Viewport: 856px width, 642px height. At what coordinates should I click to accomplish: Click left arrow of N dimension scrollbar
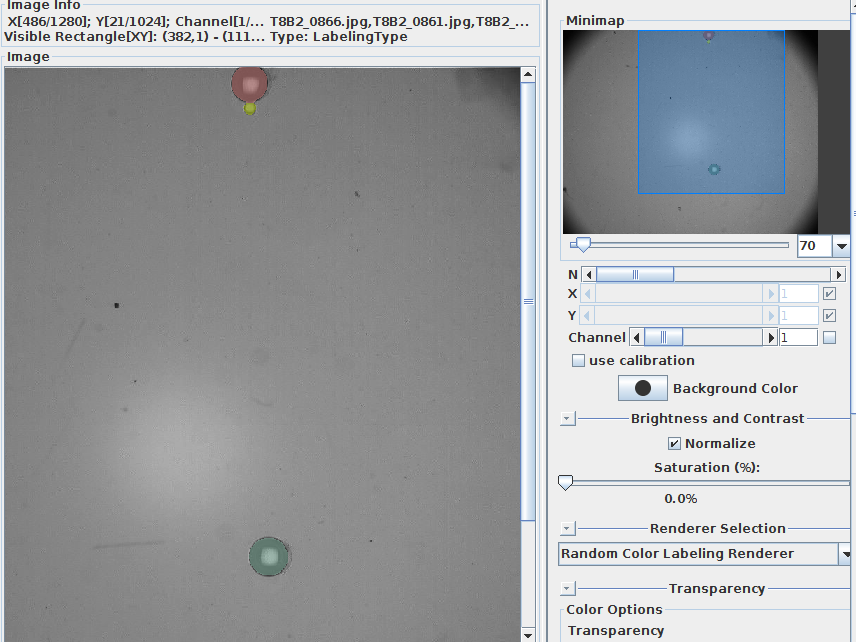pos(588,275)
